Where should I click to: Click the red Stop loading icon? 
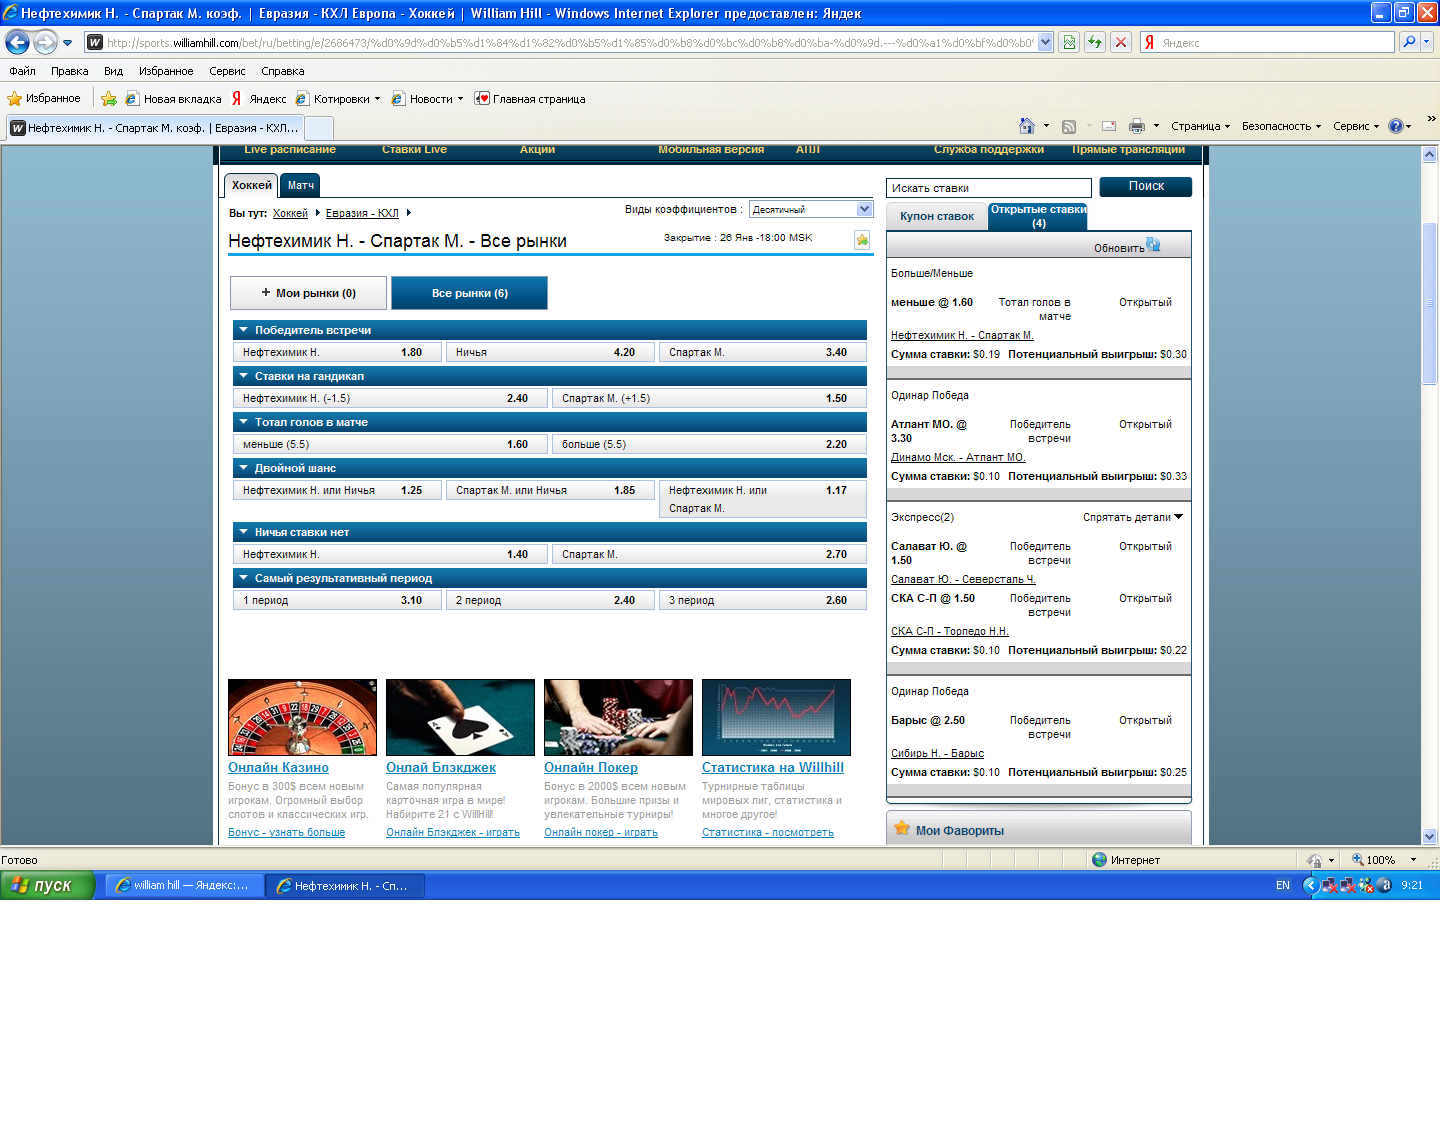(x=1121, y=42)
